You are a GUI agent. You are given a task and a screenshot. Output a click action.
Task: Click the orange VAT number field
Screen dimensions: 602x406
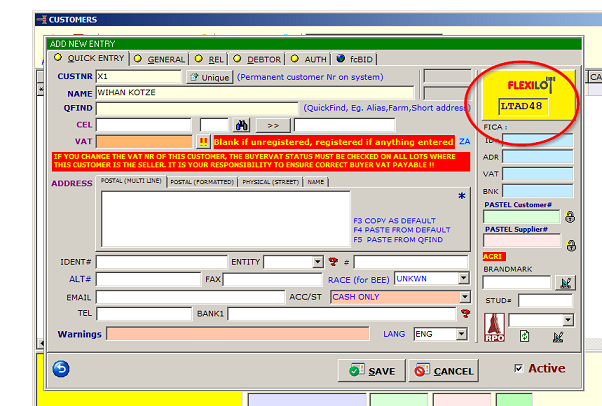point(145,142)
